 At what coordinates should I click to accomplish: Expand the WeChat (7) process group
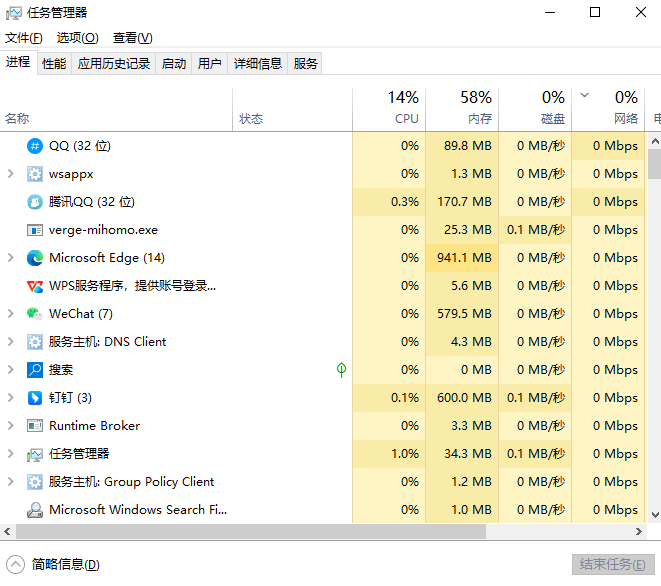(11, 314)
